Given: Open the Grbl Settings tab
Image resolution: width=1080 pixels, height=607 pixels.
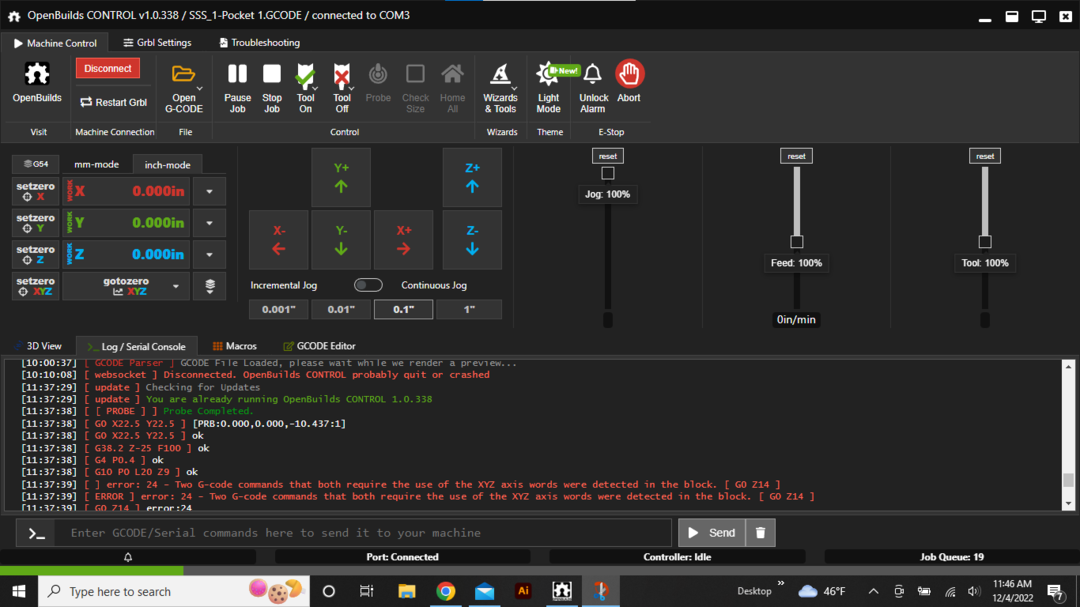Looking at the screenshot, I should pyautogui.click(x=157, y=43).
